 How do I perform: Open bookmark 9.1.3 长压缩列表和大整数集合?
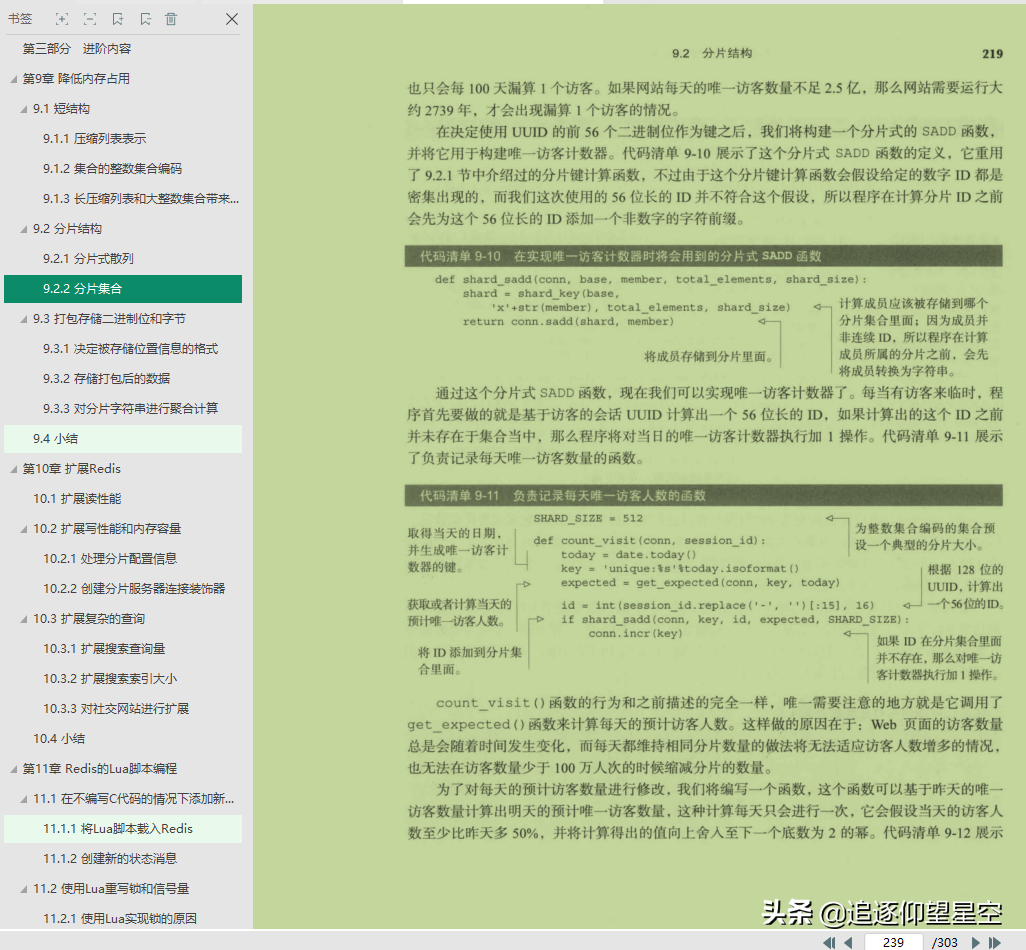(x=141, y=199)
